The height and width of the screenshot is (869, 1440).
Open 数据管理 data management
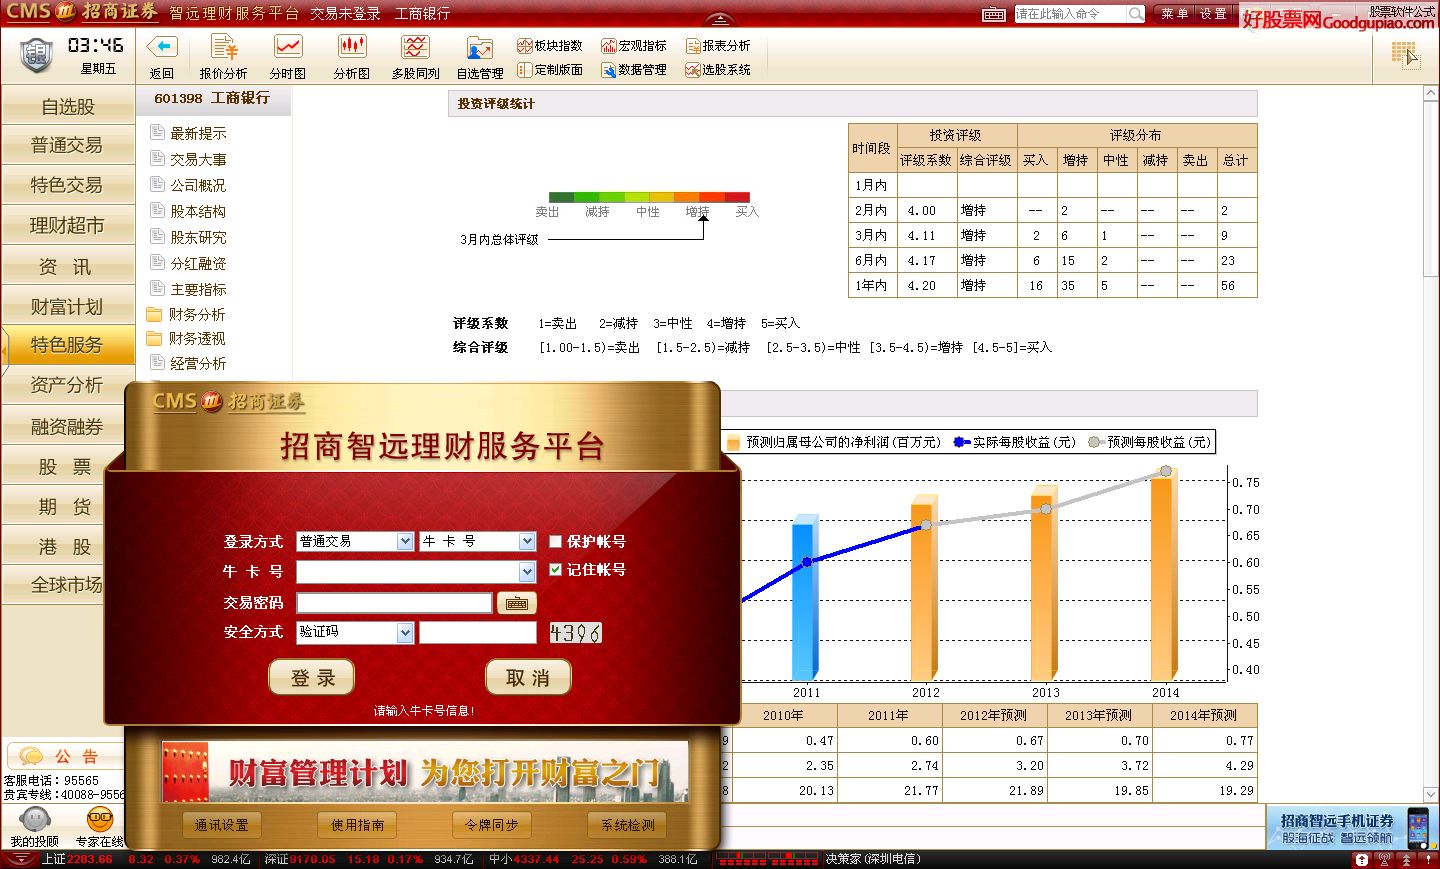634,70
